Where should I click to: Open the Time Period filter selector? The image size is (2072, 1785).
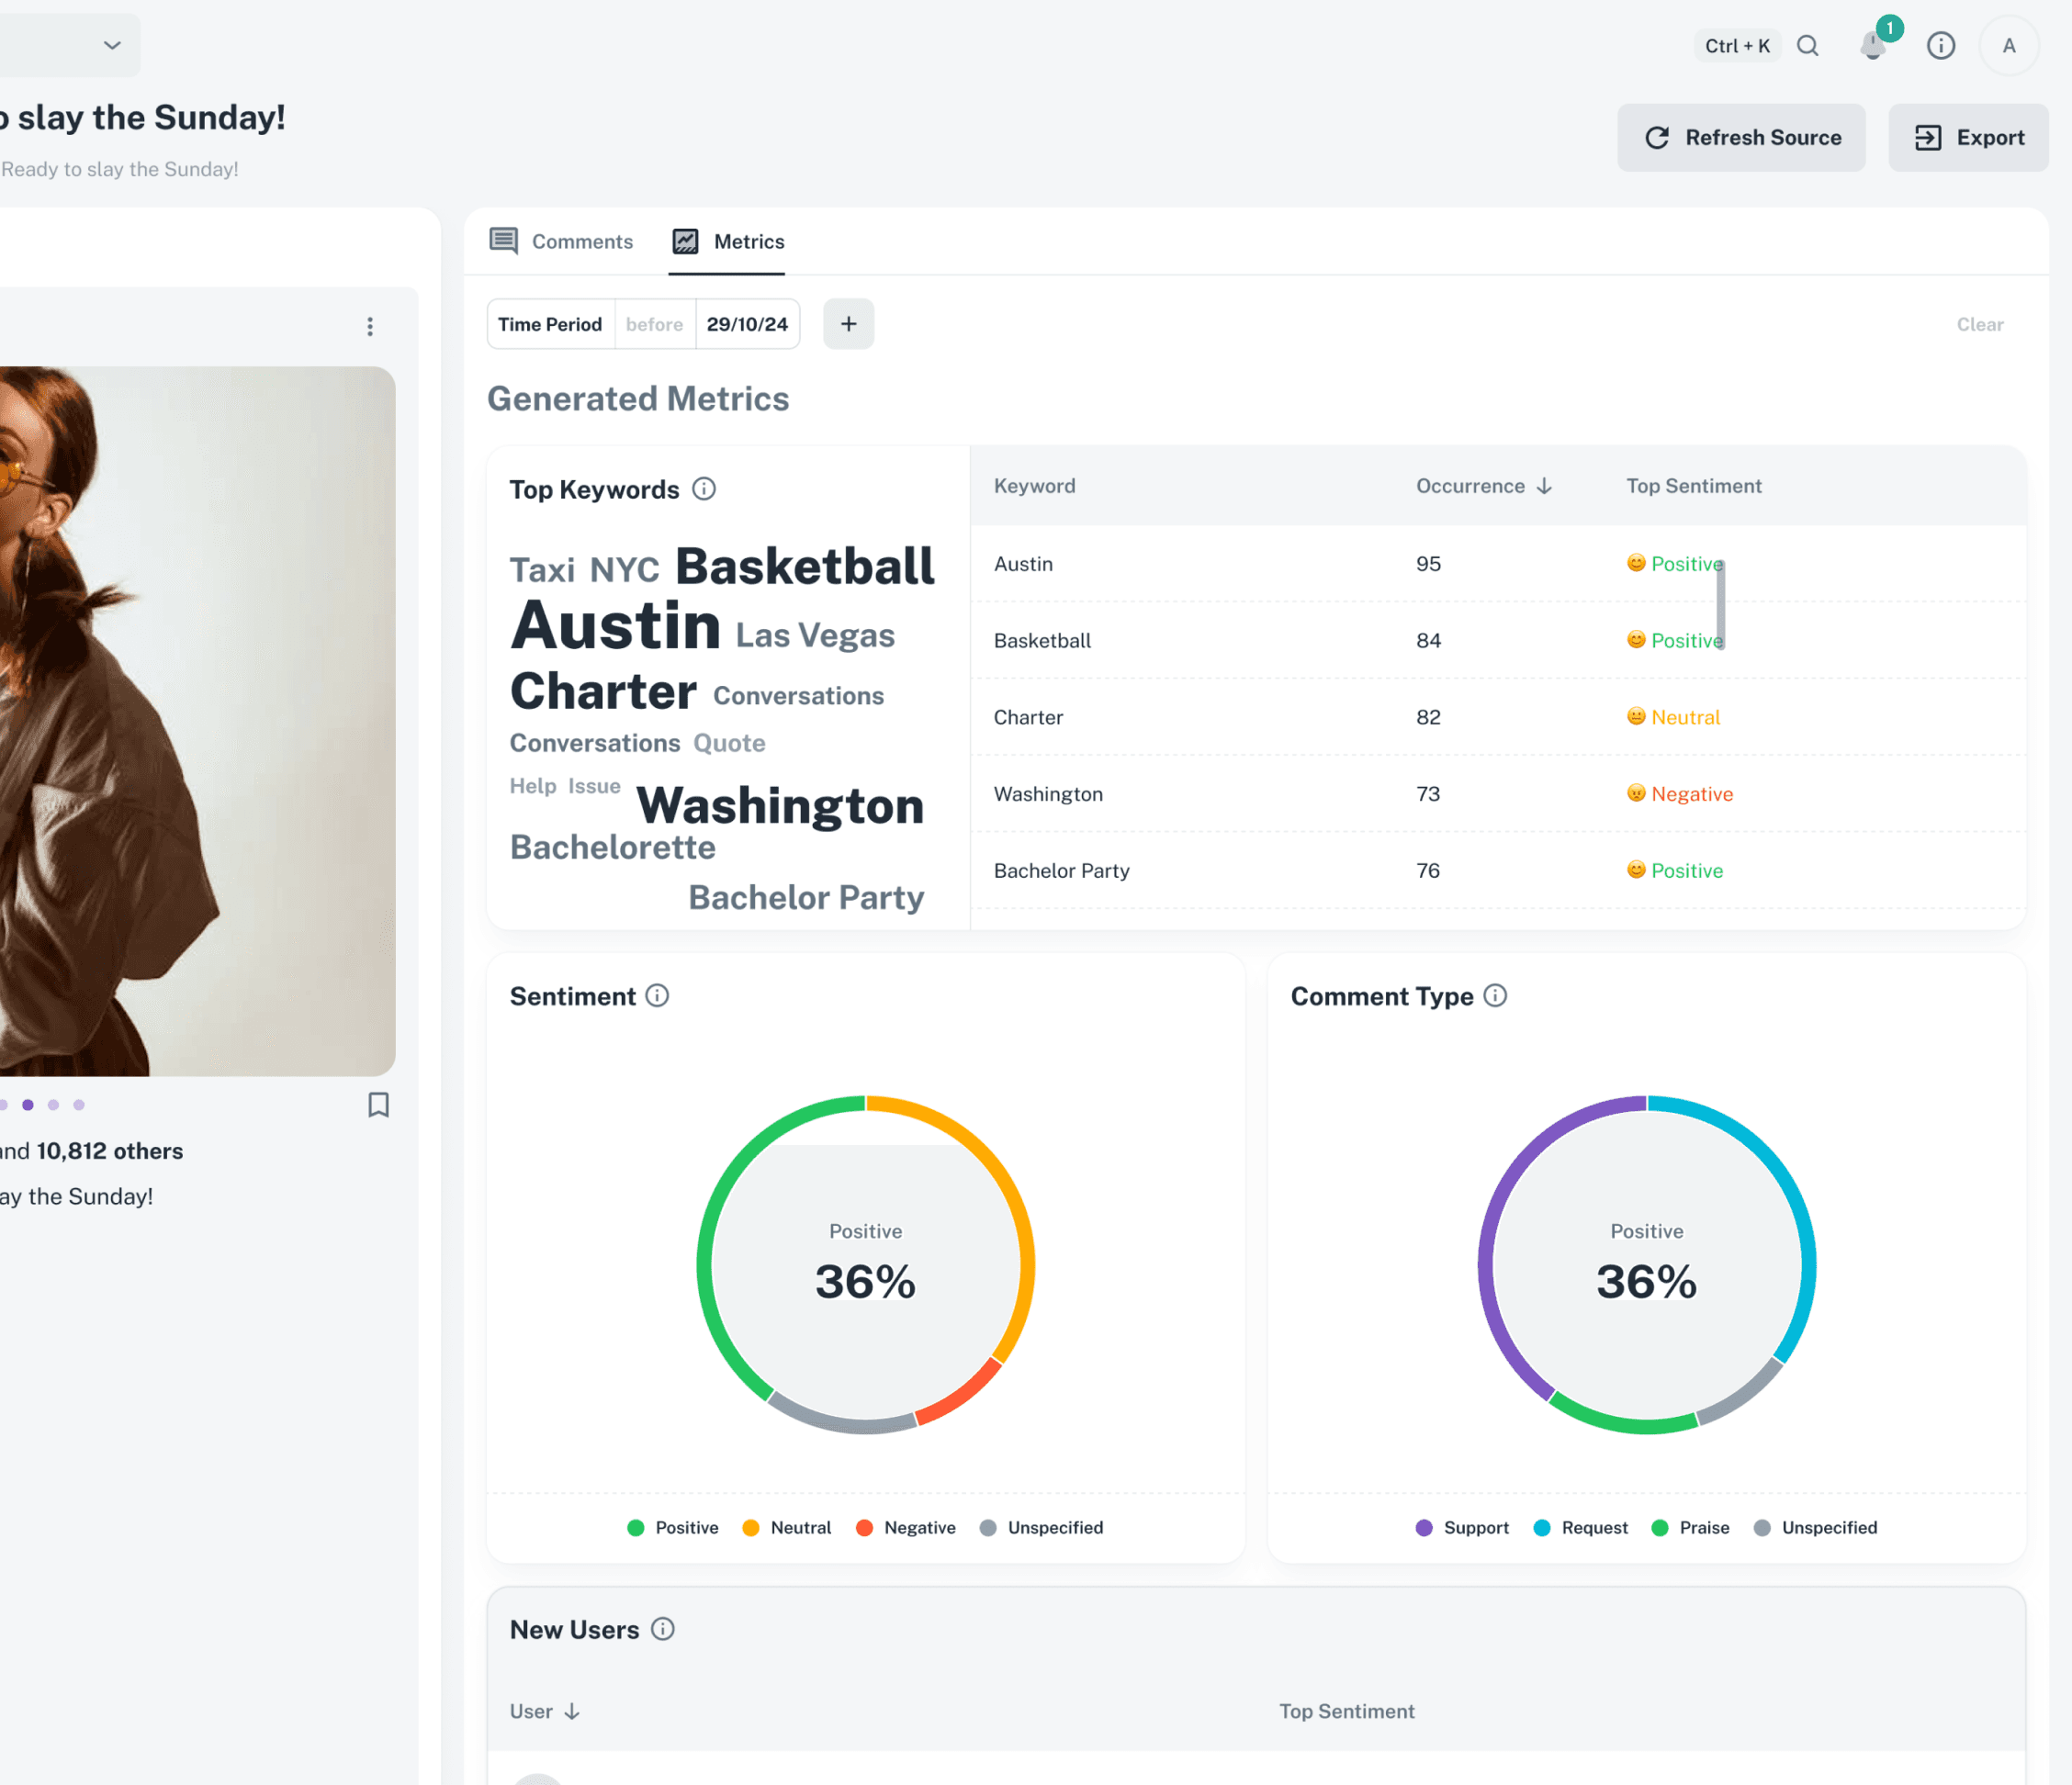point(550,324)
